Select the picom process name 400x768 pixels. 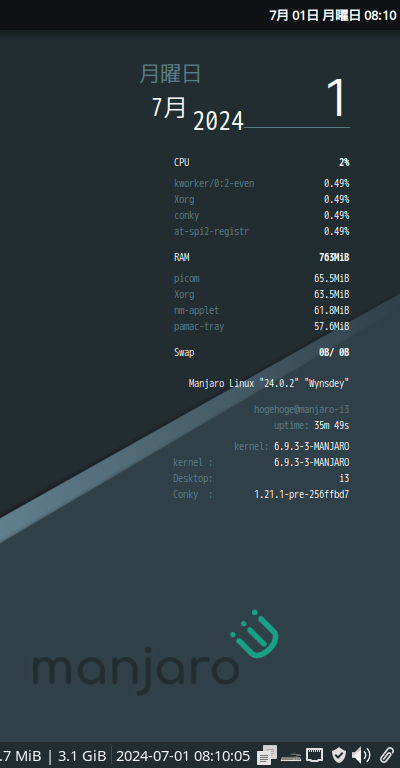pyautogui.click(x=187, y=279)
